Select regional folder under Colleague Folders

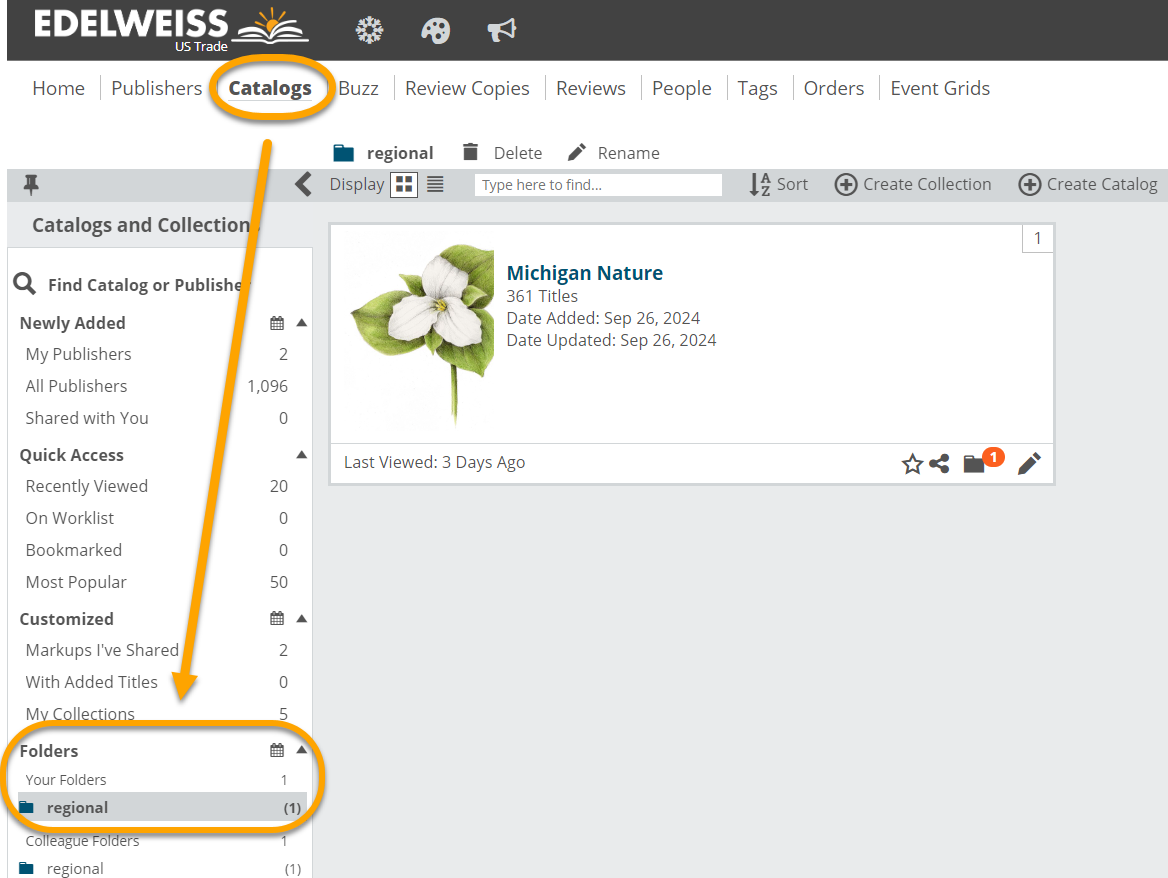162,868
